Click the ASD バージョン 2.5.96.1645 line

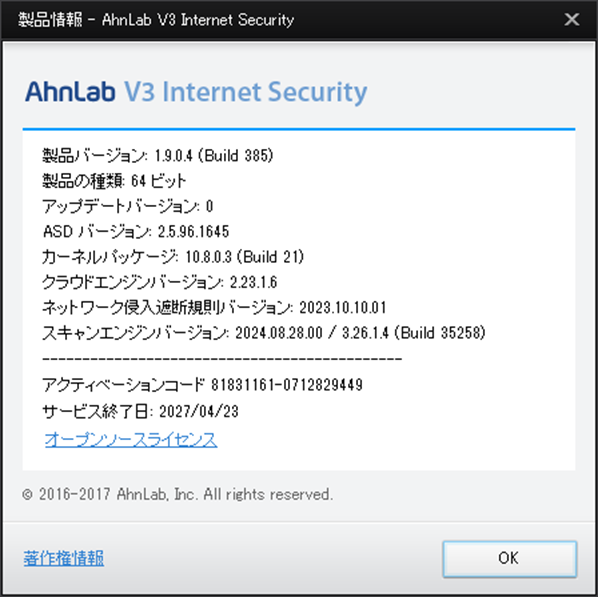(136, 232)
